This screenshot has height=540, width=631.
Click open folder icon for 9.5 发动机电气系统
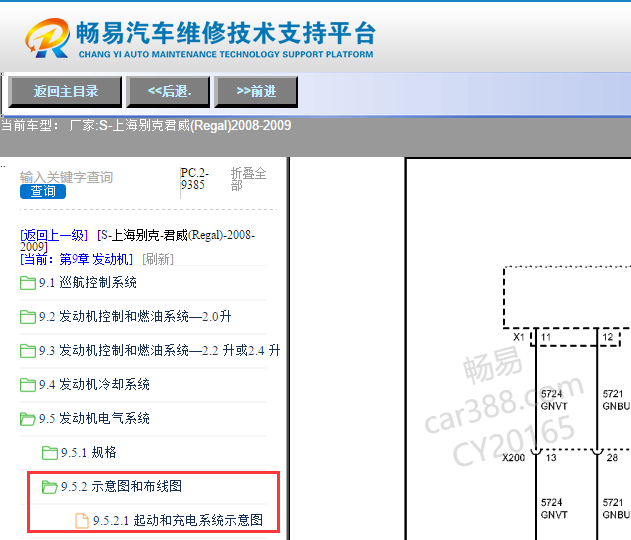point(28,419)
